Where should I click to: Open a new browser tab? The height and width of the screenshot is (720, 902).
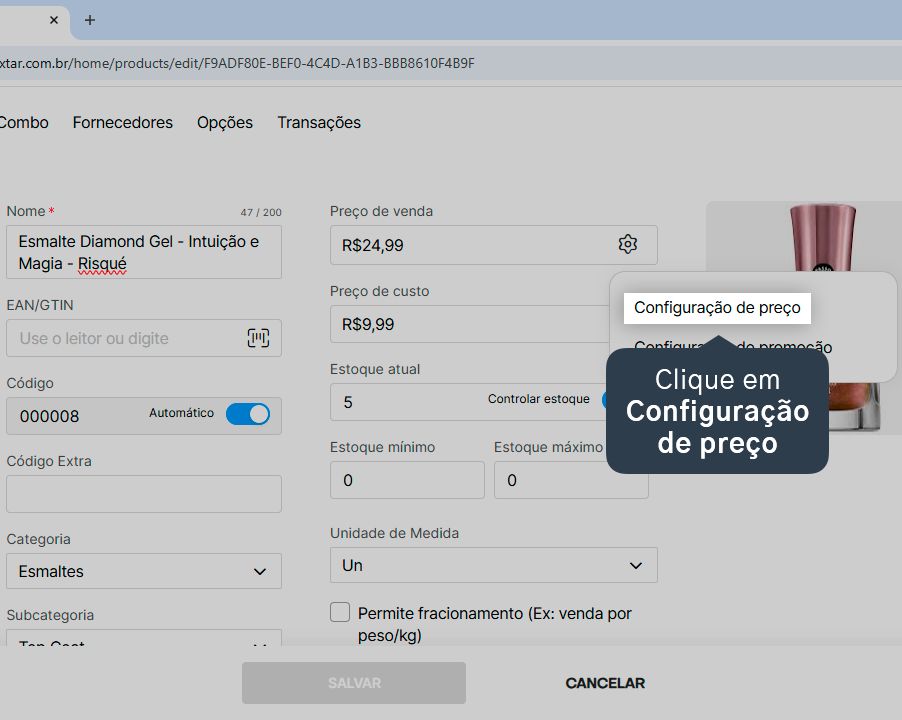(x=90, y=20)
